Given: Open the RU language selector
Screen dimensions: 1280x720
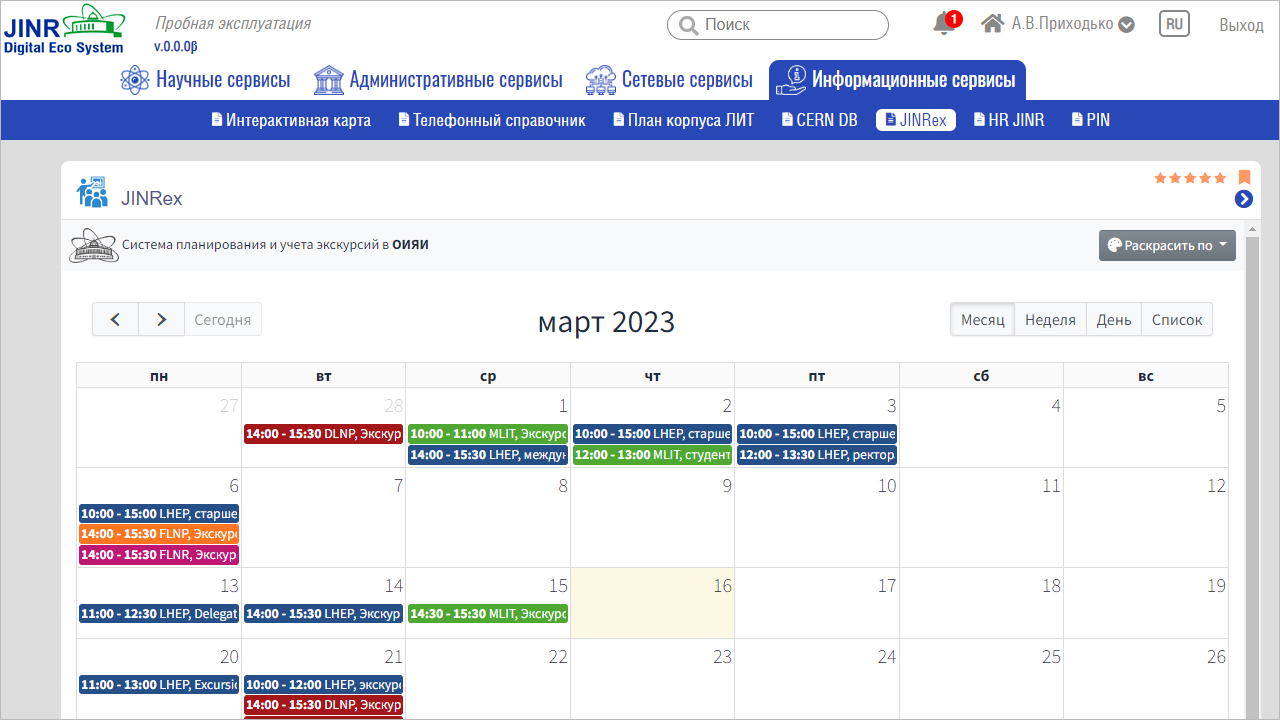Looking at the screenshot, I should pyautogui.click(x=1174, y=24).
